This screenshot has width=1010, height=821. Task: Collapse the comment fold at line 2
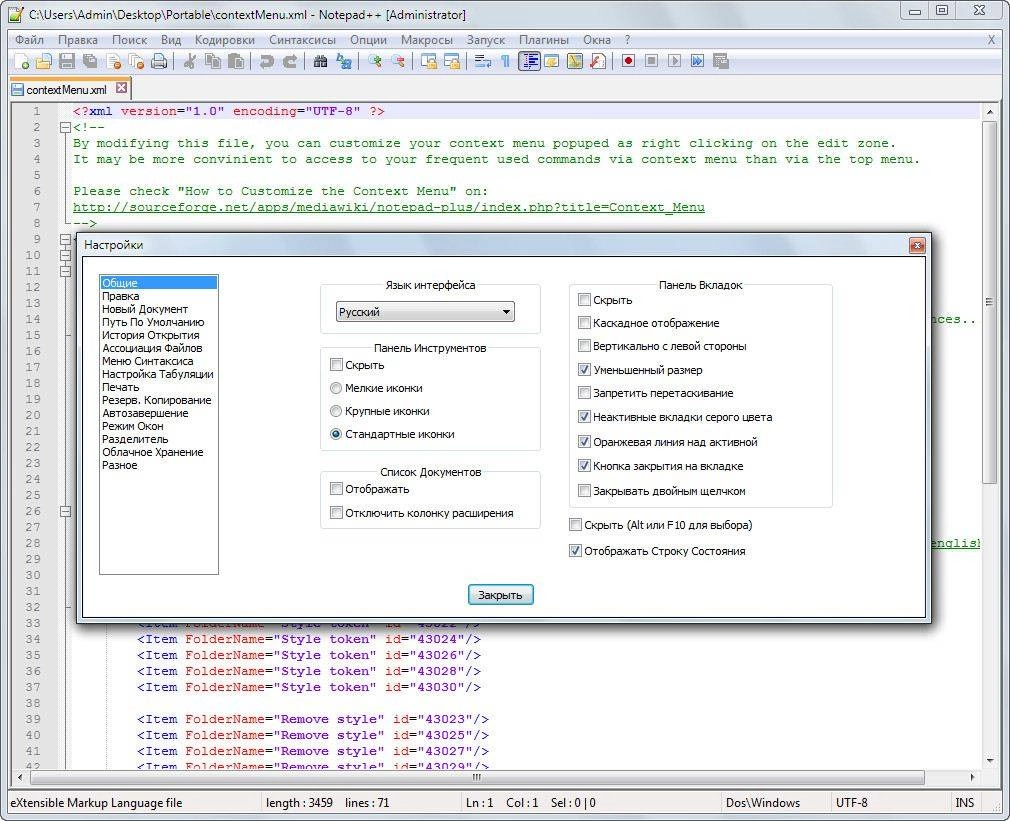(65, 127)
